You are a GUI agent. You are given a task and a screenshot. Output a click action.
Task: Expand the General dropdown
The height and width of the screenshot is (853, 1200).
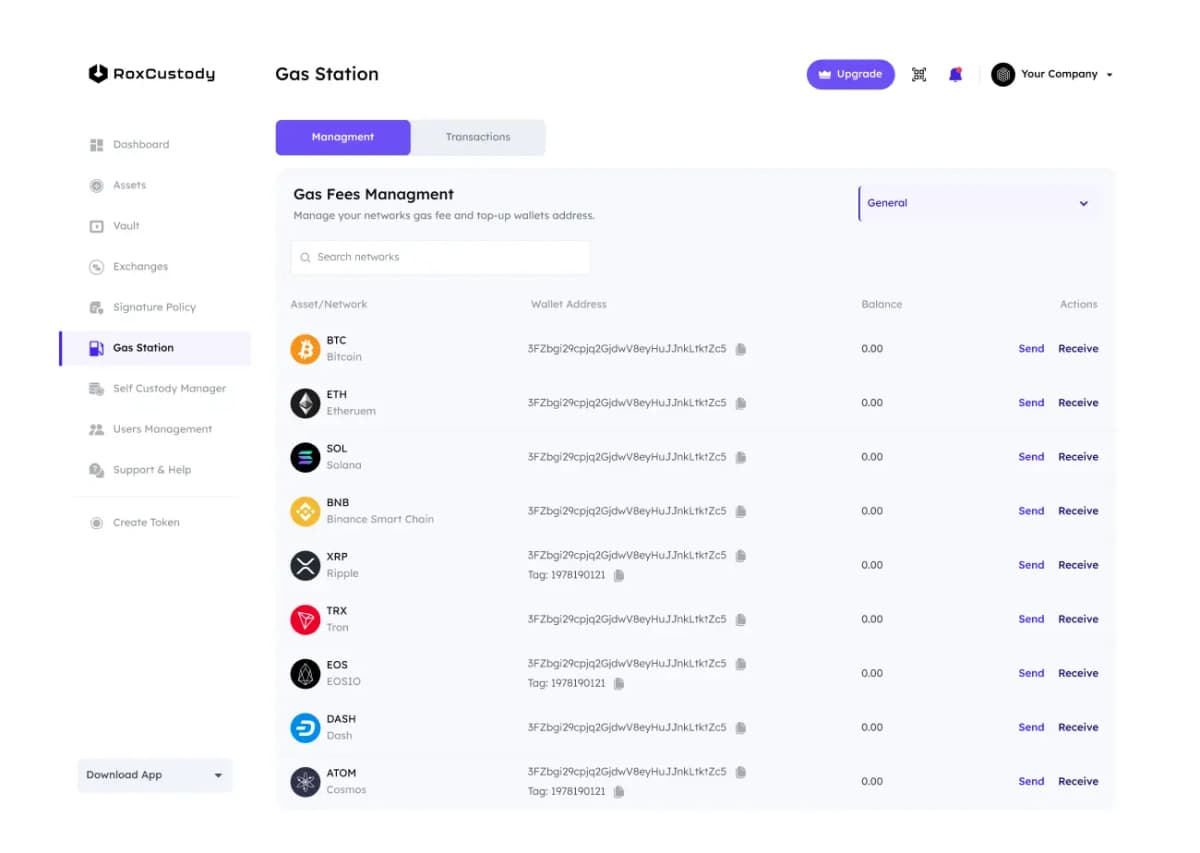point(978,203)
